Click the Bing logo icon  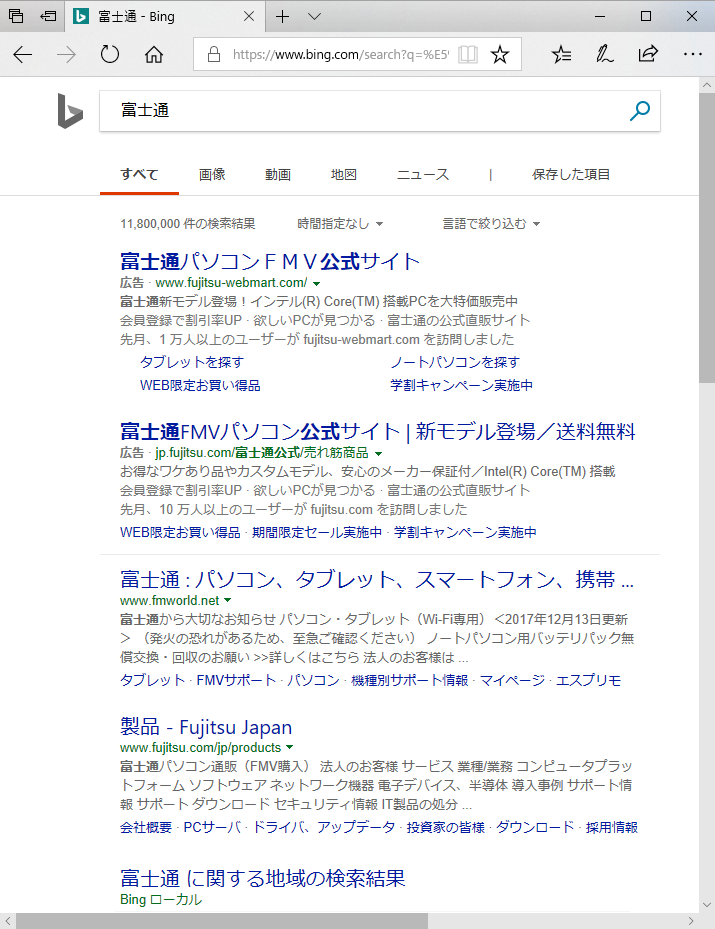coord(70,111)
